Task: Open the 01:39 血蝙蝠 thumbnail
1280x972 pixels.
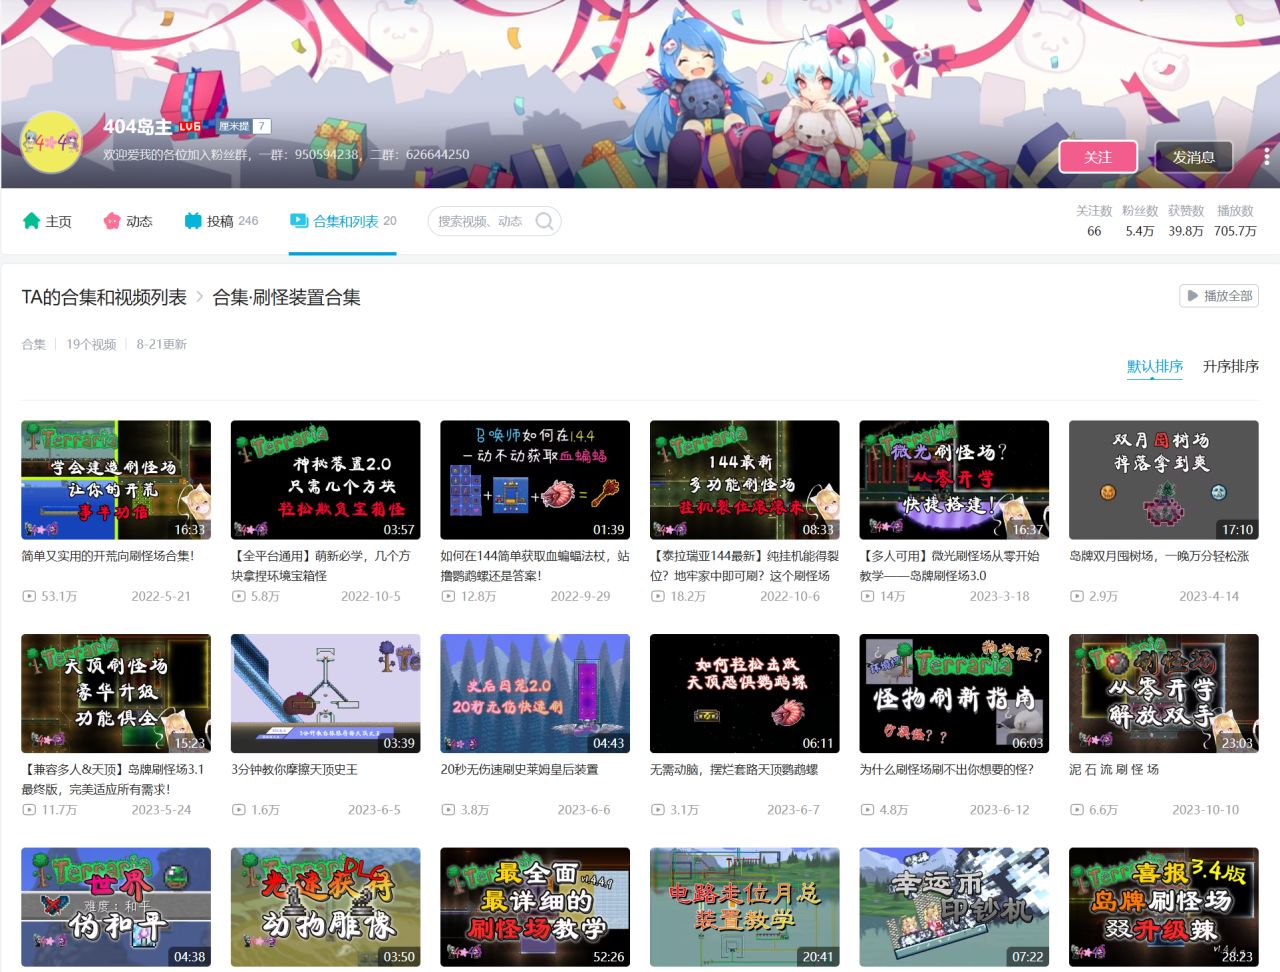Action: 535,480
